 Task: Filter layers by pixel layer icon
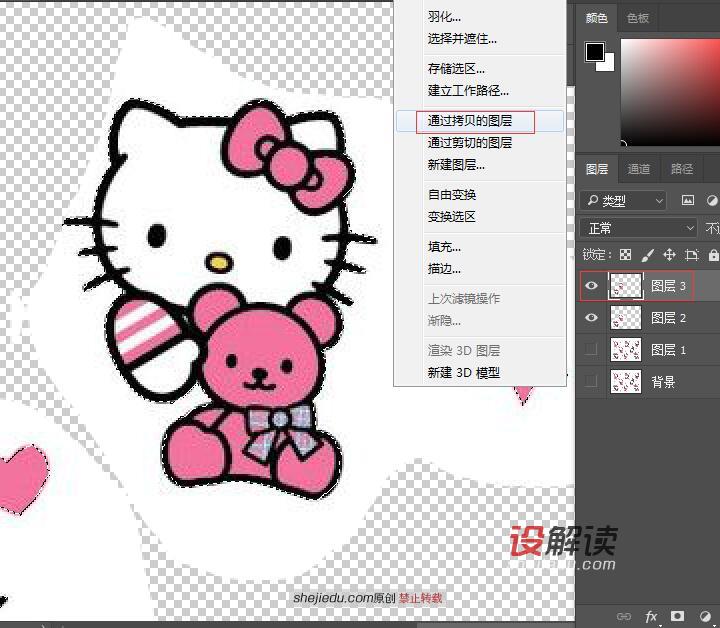(687, 200)
